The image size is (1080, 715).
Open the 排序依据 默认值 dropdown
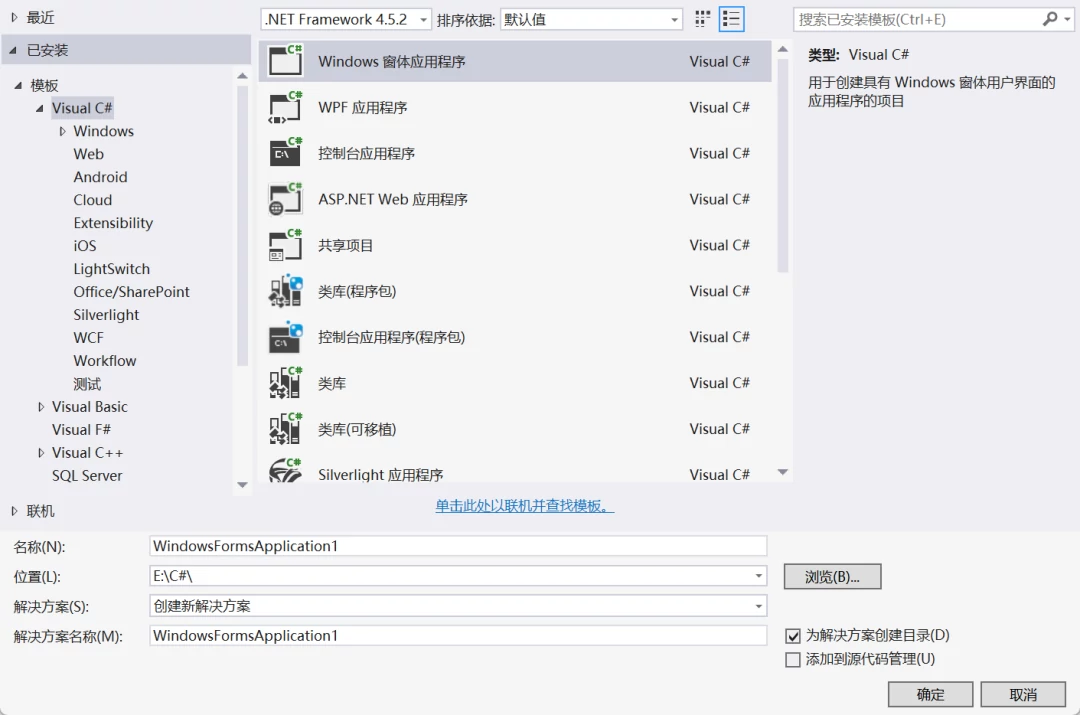click(591, 19)
